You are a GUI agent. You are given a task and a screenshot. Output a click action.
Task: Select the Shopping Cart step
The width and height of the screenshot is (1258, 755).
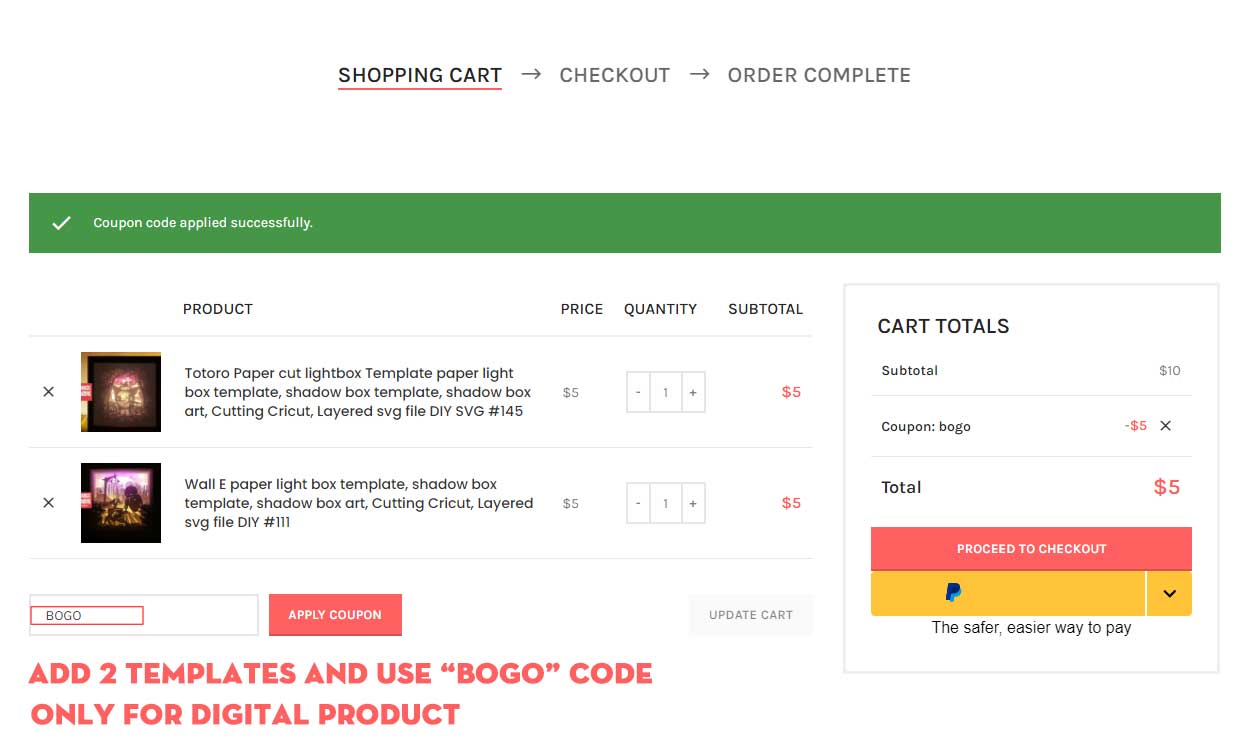(x=420, y=75)
